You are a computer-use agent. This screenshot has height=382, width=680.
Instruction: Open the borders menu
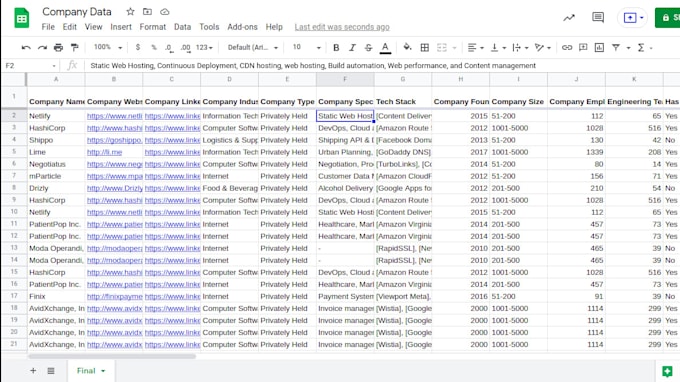425,47
